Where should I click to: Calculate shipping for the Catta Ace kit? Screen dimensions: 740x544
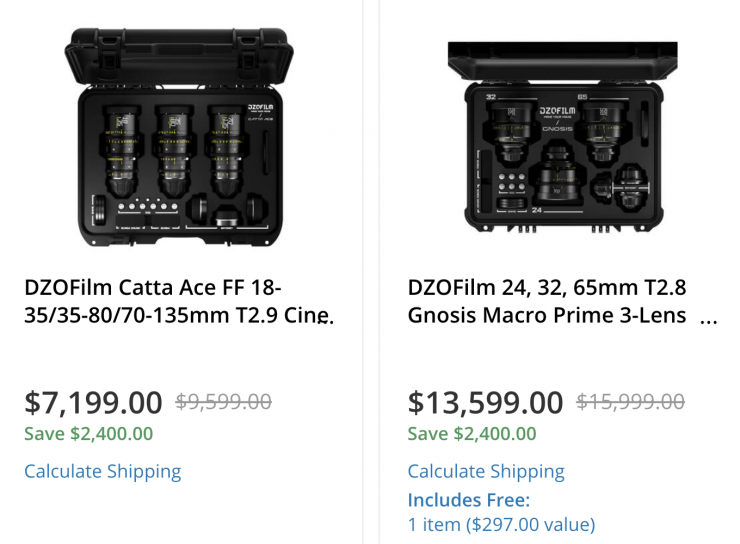click(x=102, y=471)
